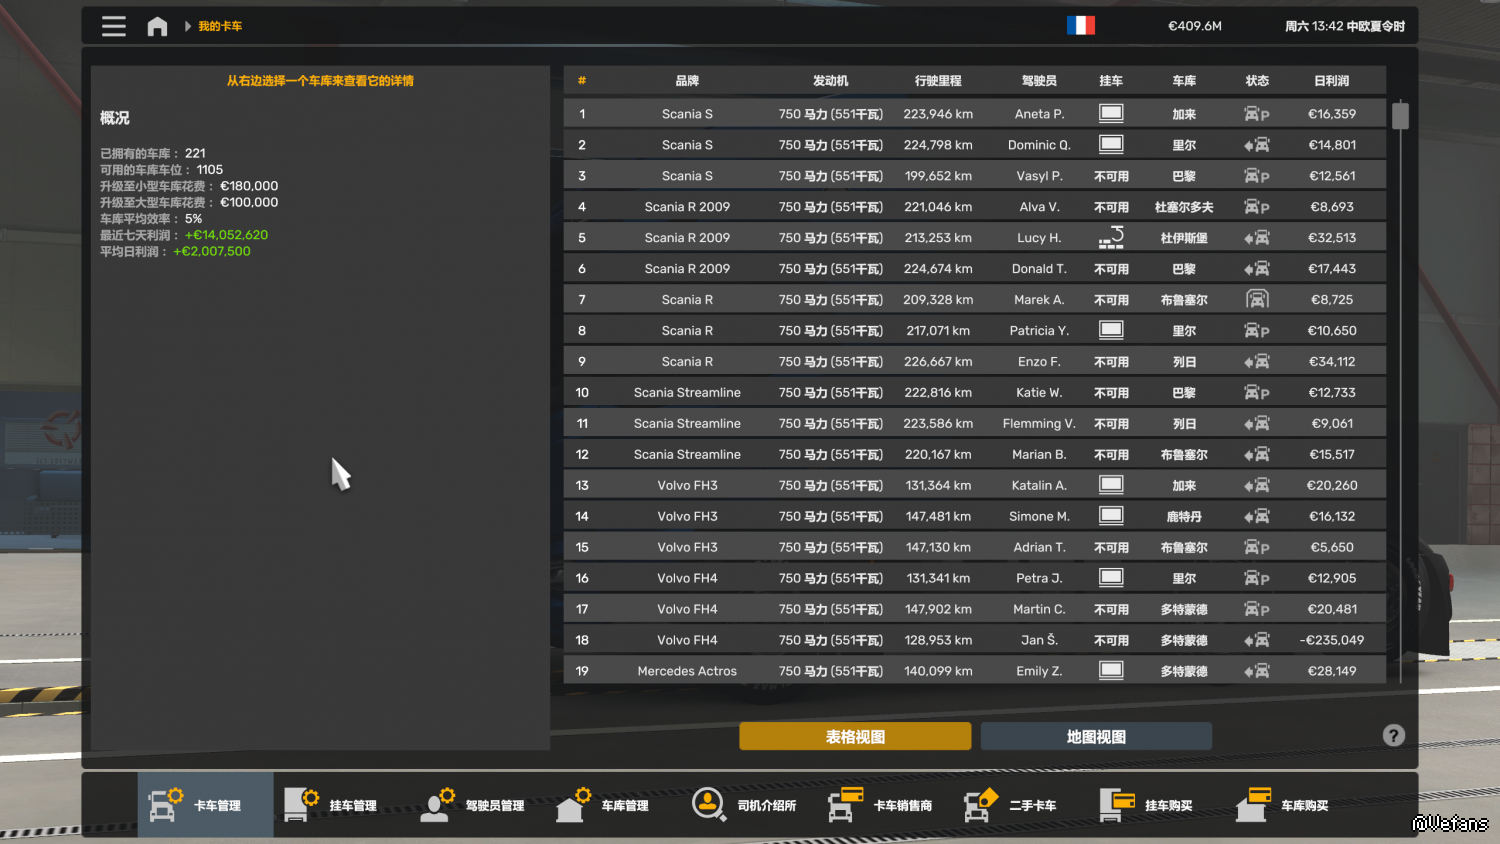
Task: Click the truck list scrollbar handle
Action: click(1400, 115)
